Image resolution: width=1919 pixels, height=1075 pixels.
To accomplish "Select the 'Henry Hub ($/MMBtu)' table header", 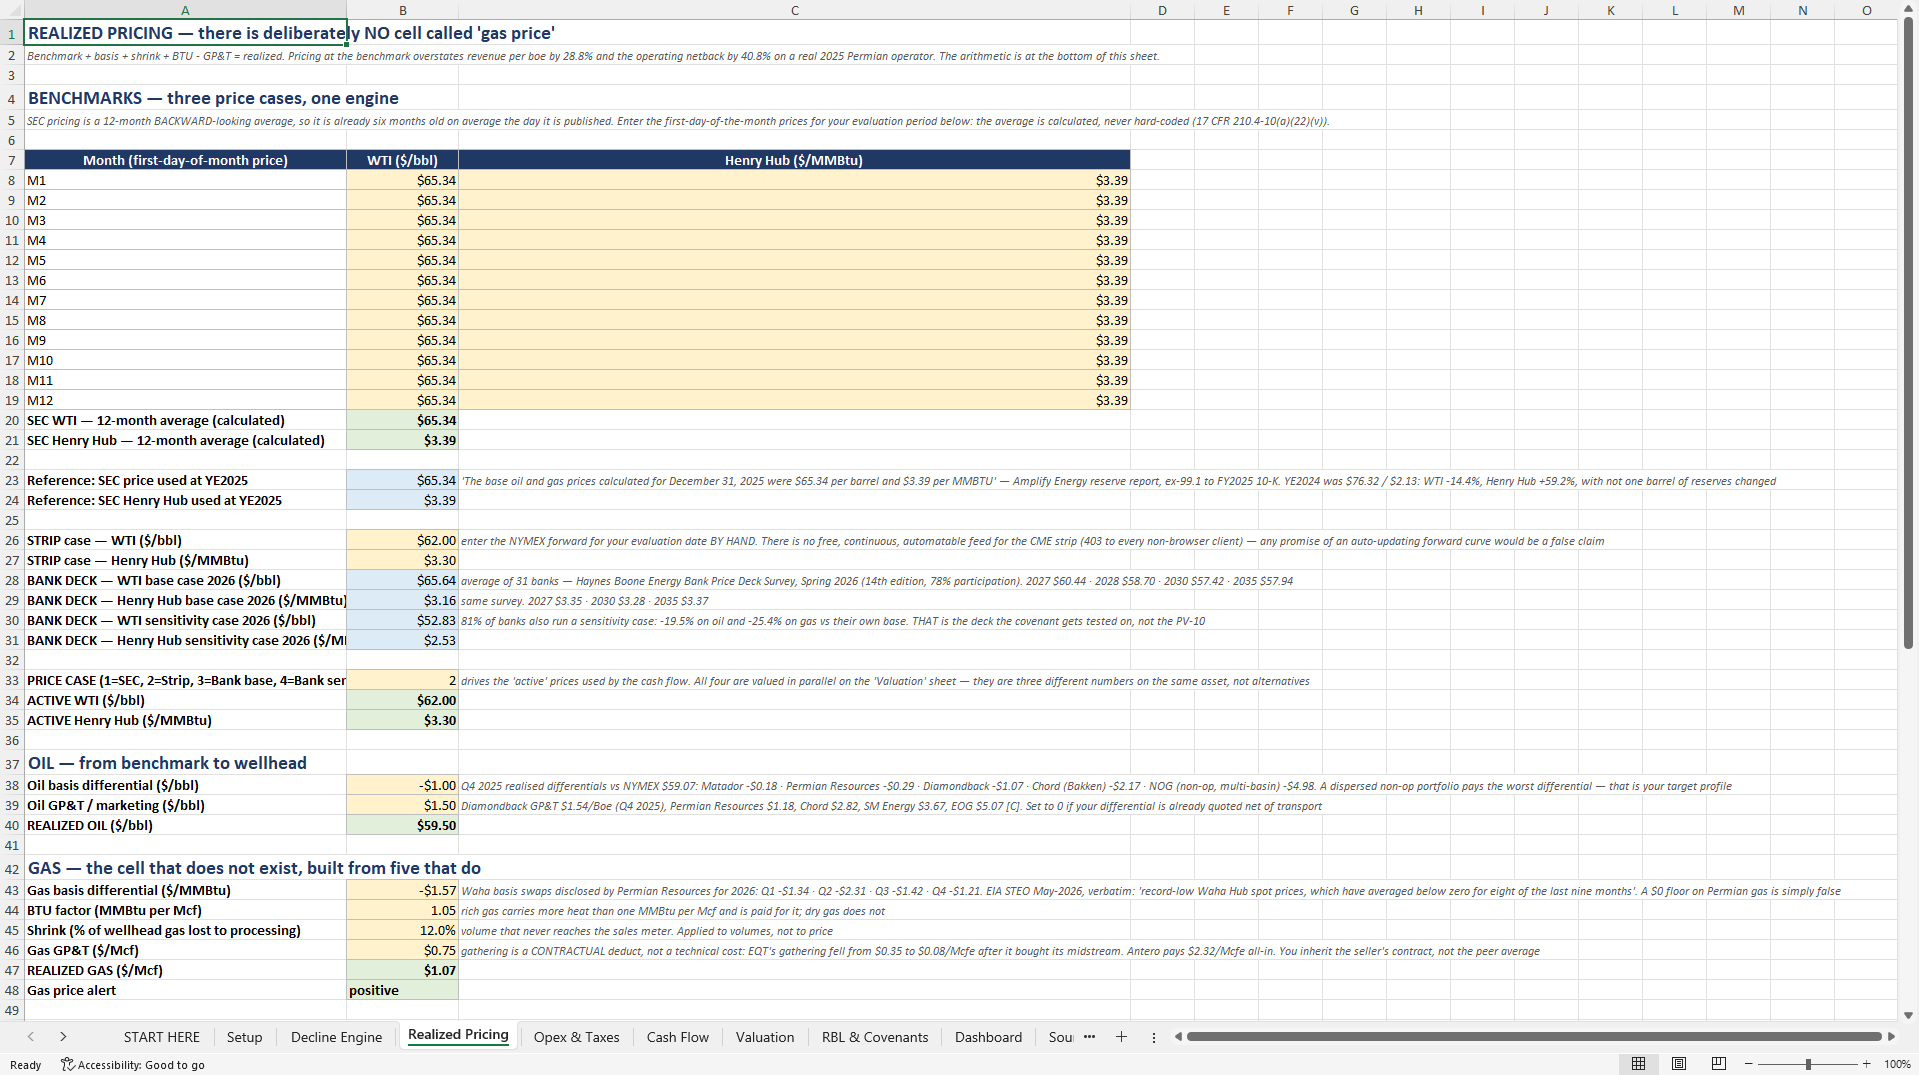I will coord(794,160).
